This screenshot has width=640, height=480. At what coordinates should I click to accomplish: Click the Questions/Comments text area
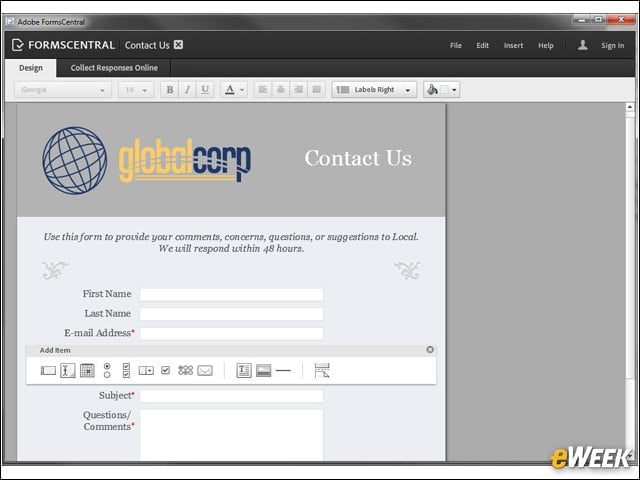(x=231, y=435)
